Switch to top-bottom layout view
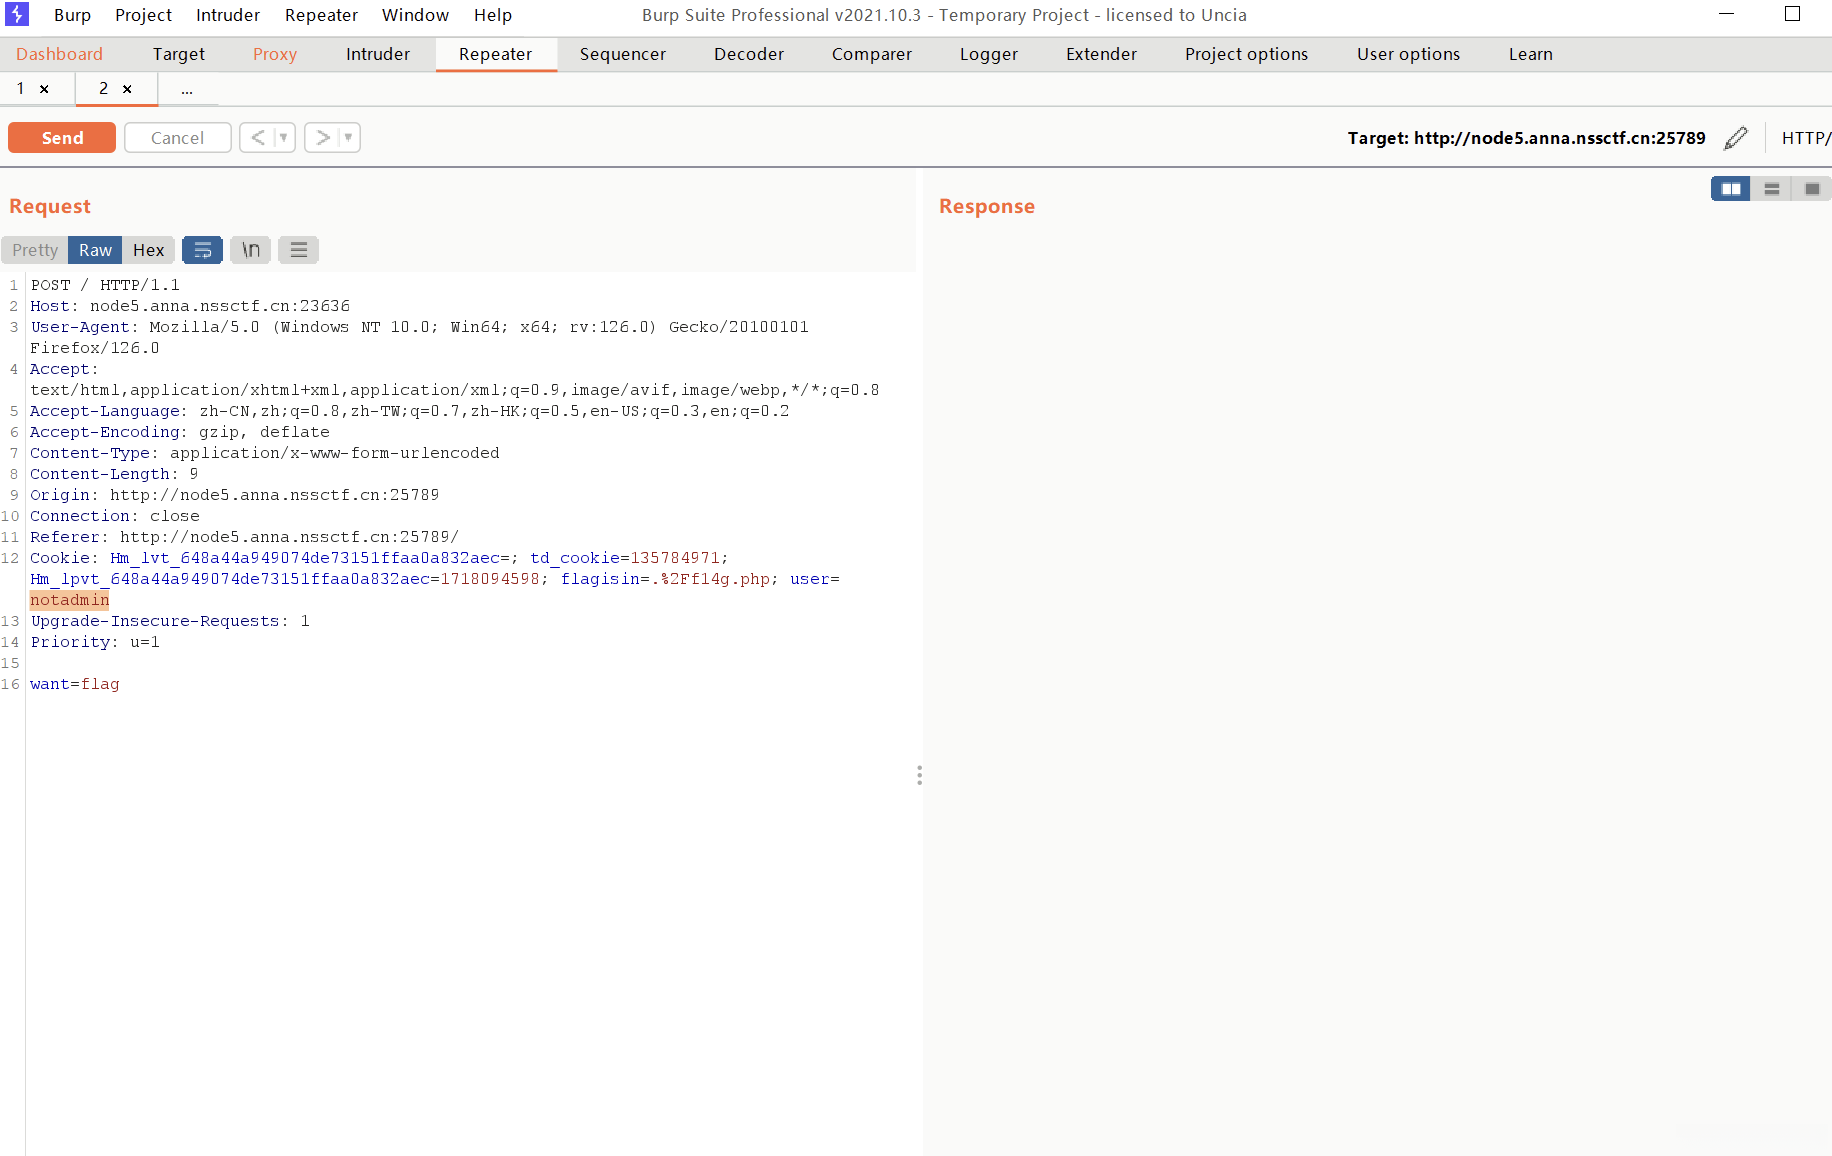Image resolution: width=1832 pixels, height=1156 pixels. pyautogui.click(x=1772, y=189)
